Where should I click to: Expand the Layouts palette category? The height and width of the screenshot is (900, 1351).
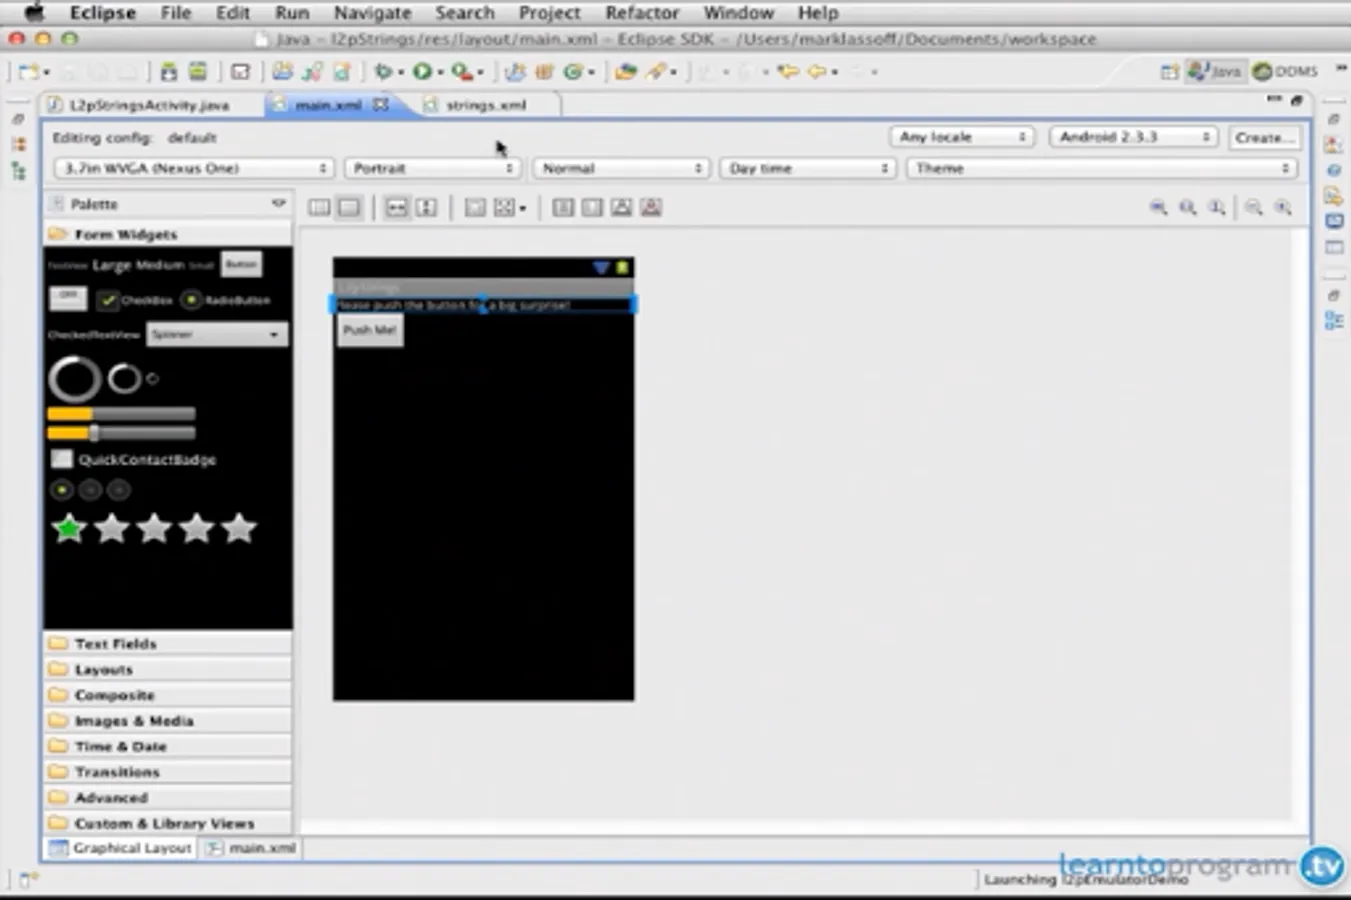(168, 669)
